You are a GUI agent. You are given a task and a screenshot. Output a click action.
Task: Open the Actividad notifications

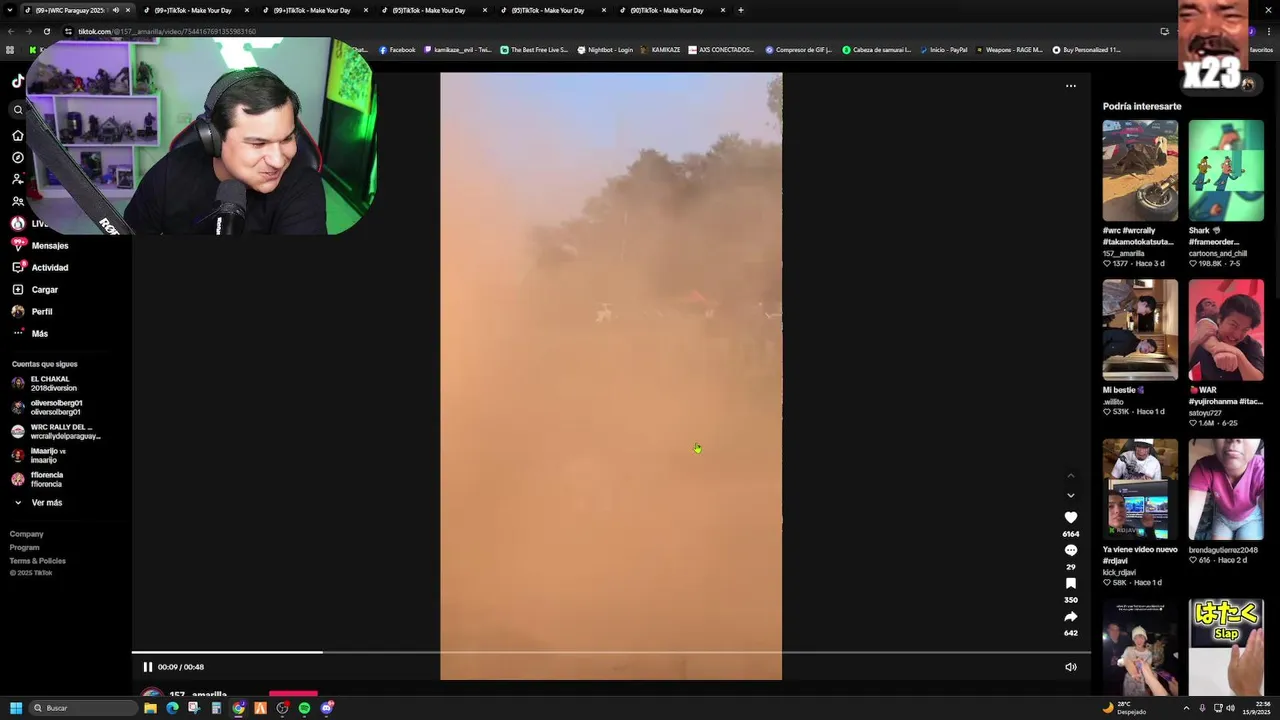(40, 268)
